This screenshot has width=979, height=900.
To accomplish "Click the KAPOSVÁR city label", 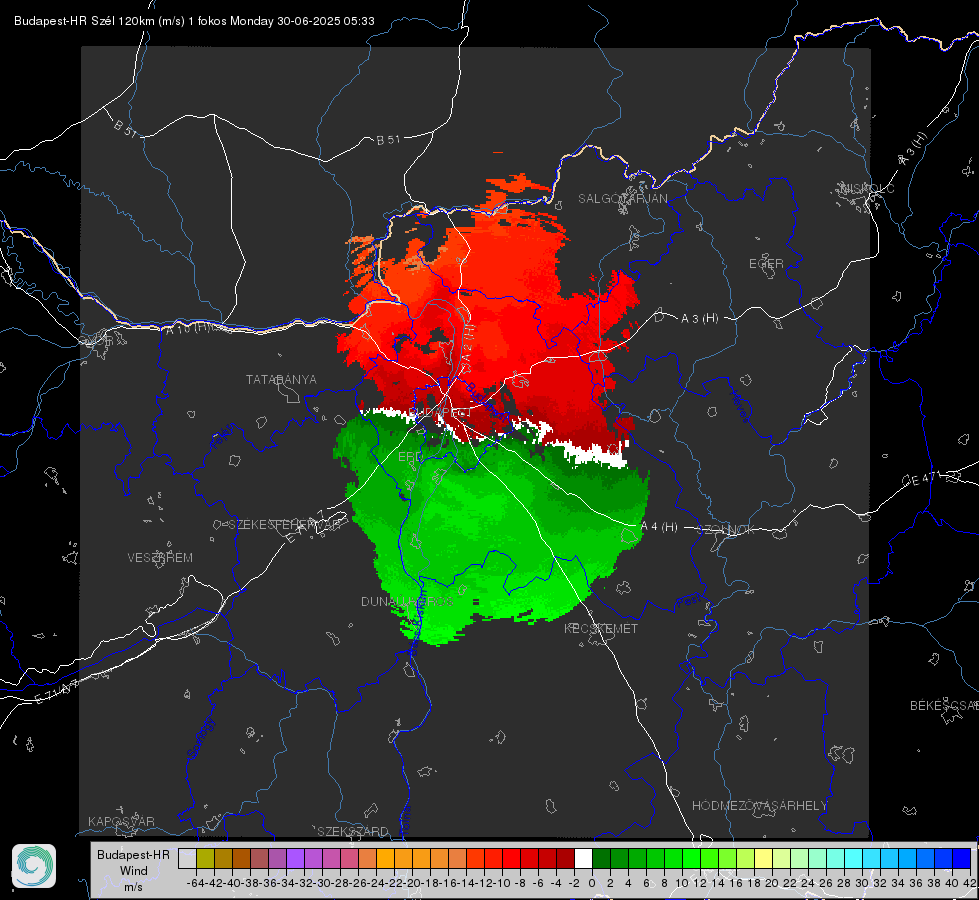I will pos(121,821).
